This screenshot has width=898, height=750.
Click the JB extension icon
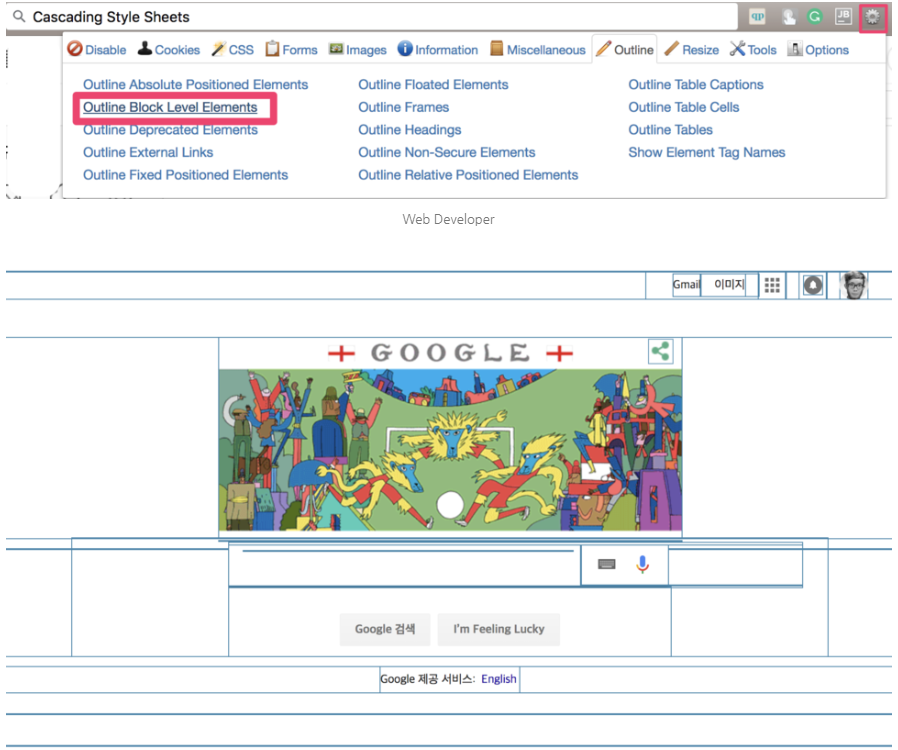click(843, 17)
